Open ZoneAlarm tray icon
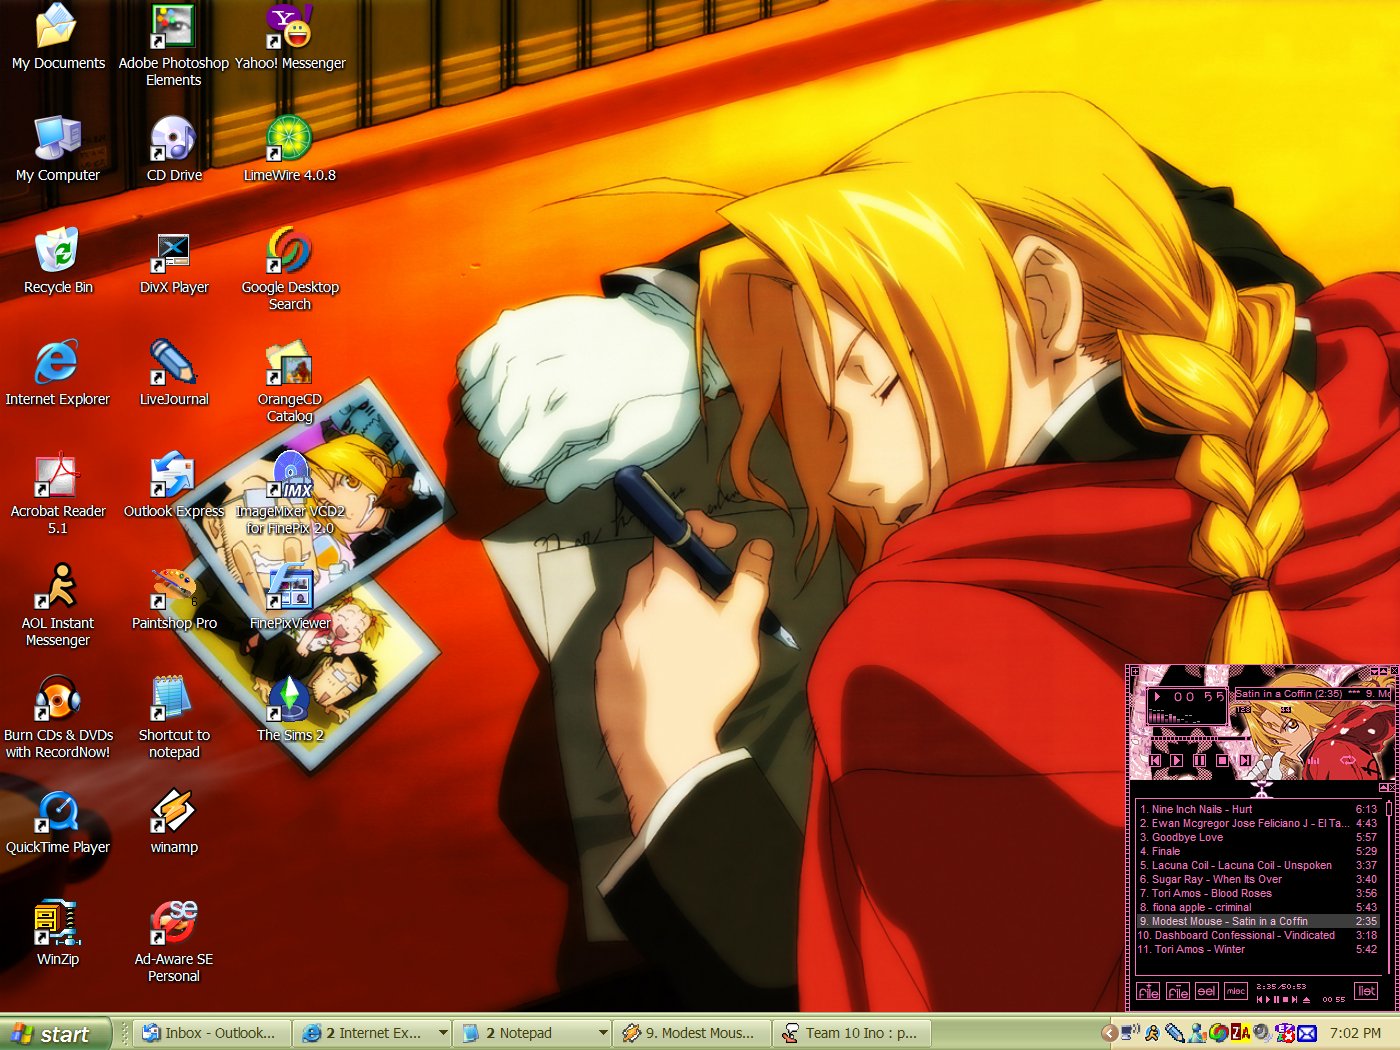Screen dimensions: 1400x1050 coord(1240,1033)
